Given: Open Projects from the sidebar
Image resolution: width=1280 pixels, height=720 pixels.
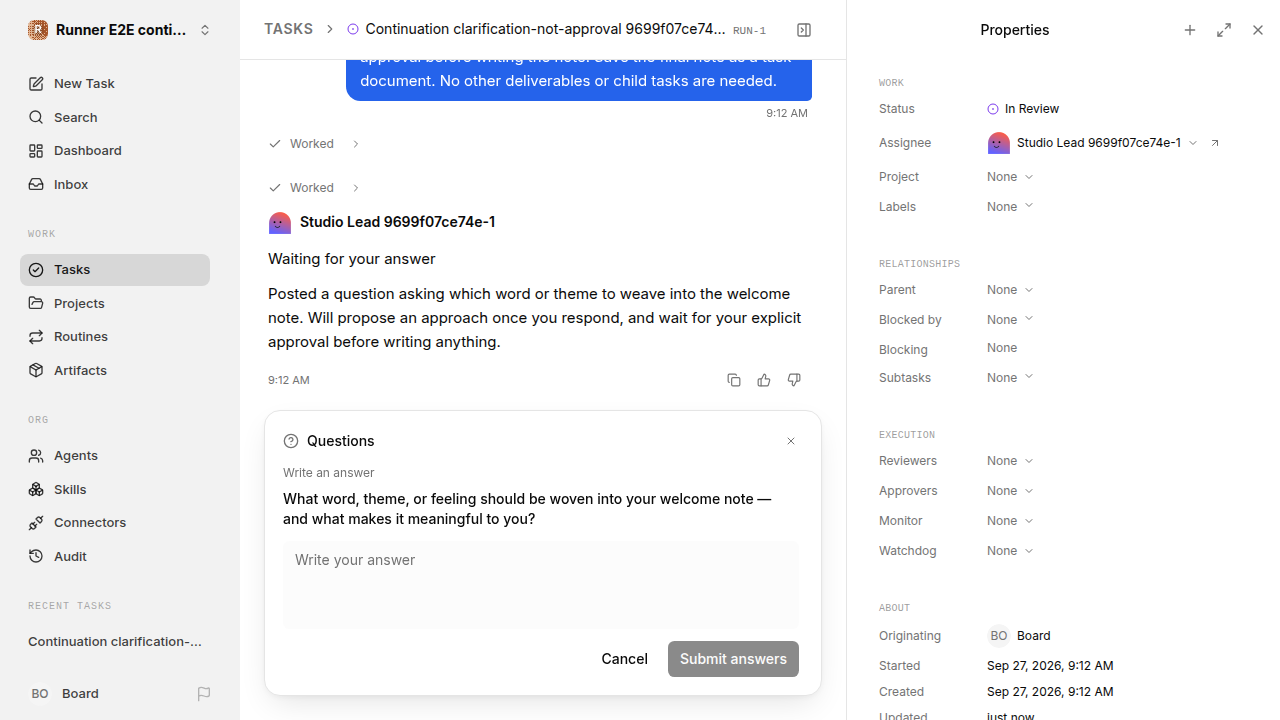Looking at the screenshot, I should coord(115,303).
